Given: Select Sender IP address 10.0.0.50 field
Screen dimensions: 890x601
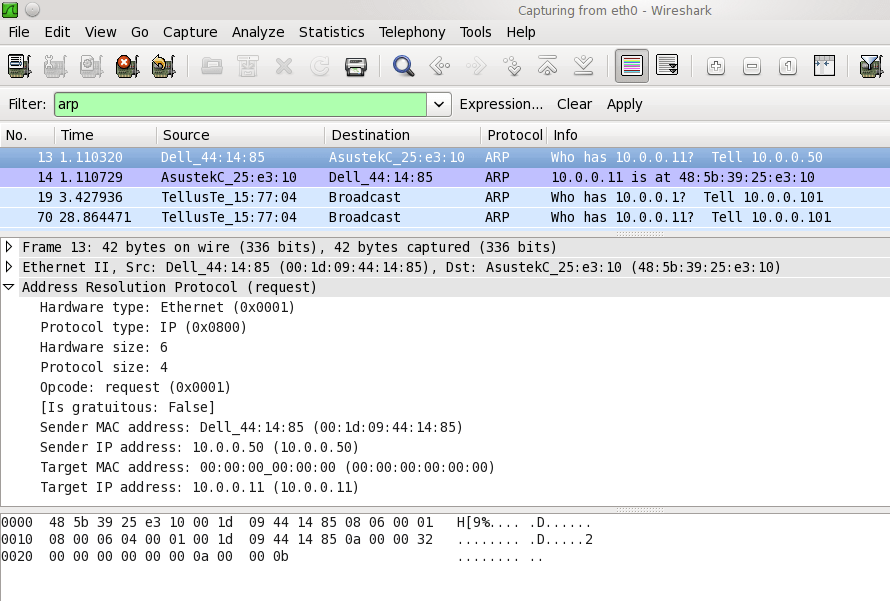Looking at the screenshot, I should 199,447.
